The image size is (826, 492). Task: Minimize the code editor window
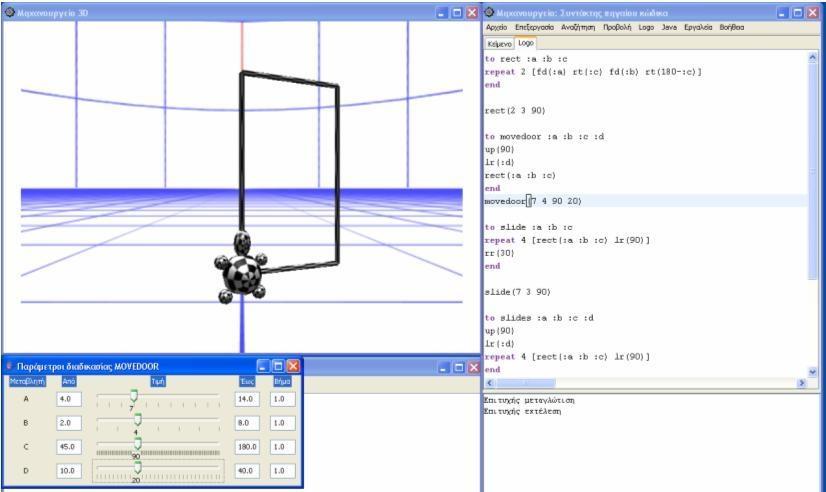point(783,13)
